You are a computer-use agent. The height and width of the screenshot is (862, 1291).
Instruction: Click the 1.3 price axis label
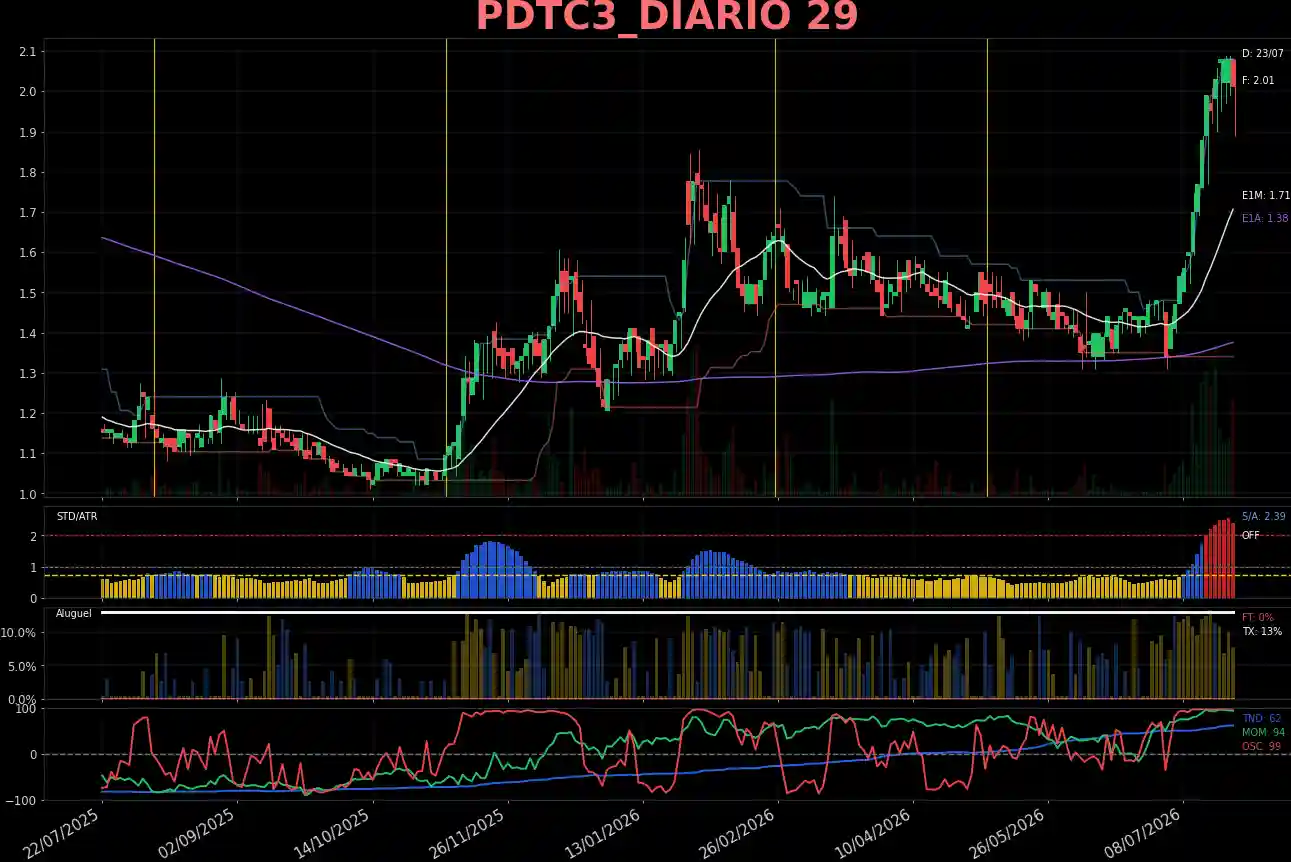pyautogui.click(x=27, y=374)
